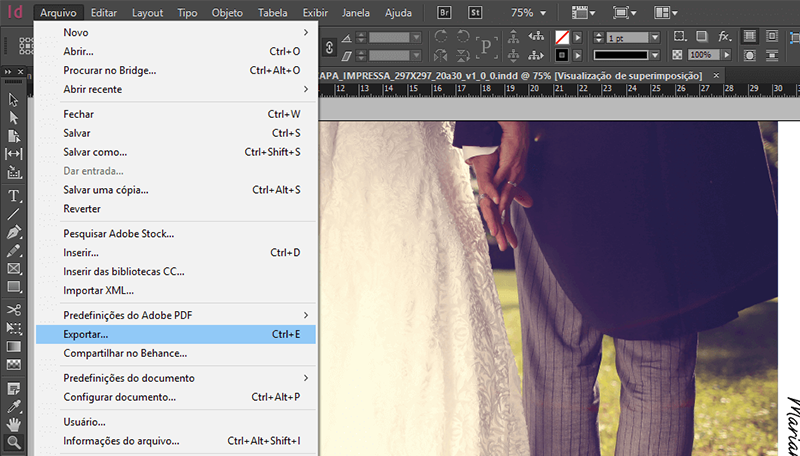Click the drop shadow icon

[700, 36]
